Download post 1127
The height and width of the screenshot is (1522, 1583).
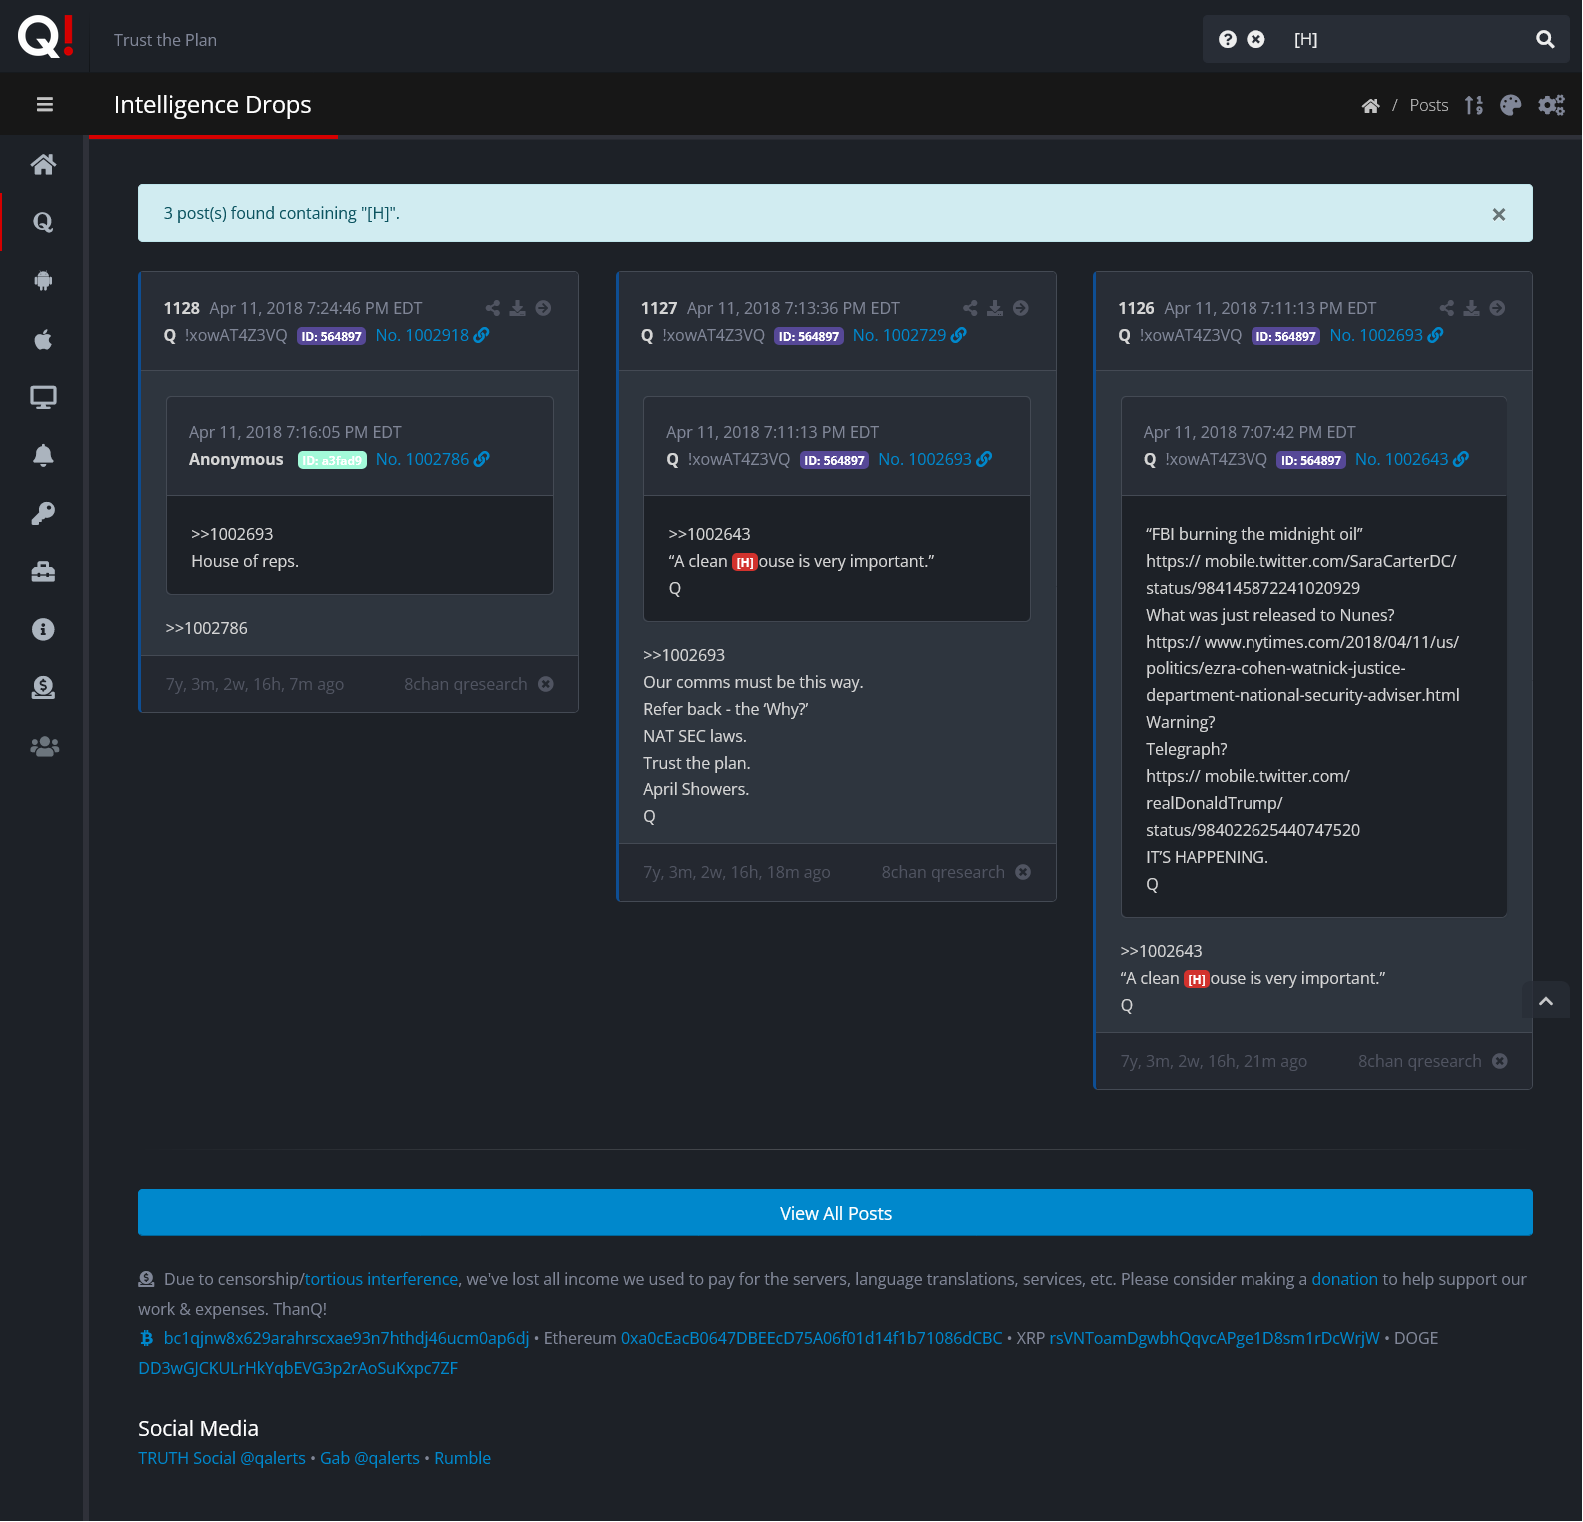click(x=995, y=308)
